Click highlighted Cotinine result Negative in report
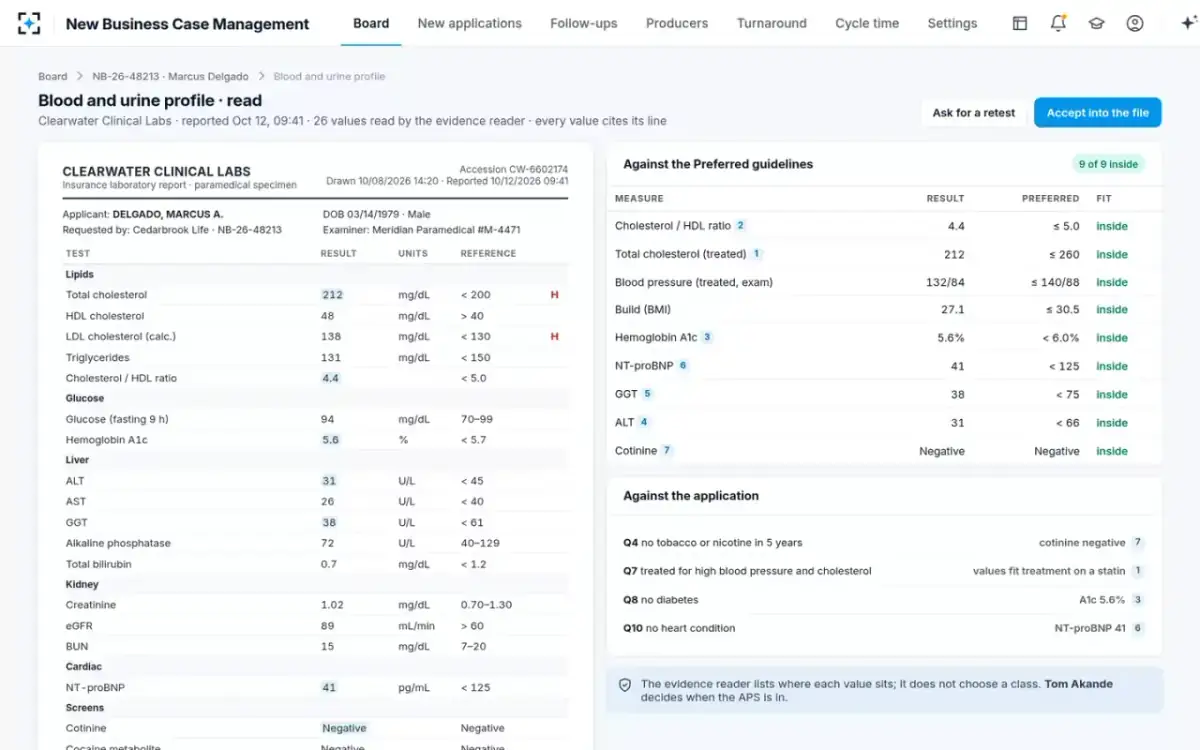The image size is (1200, 750). [344, 729]
